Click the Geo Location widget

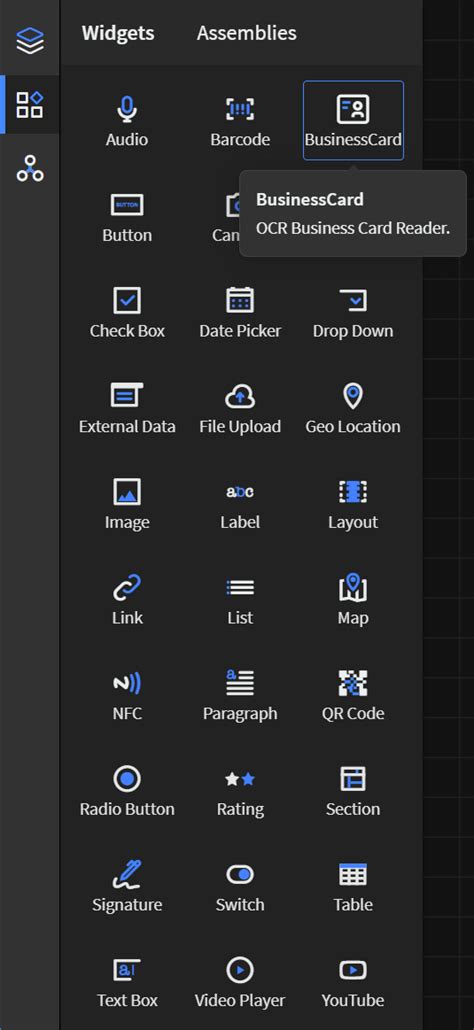coord(353,409)
